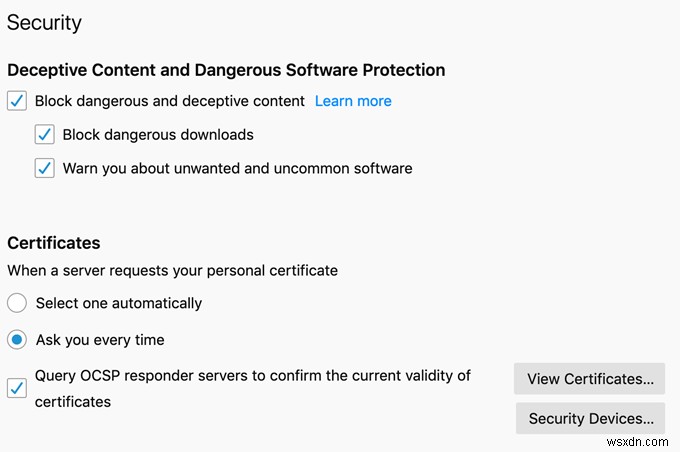Click the Select one automatically label text
Image resolution: width=680 pixels, height=452 pixels.
point(118,303)
